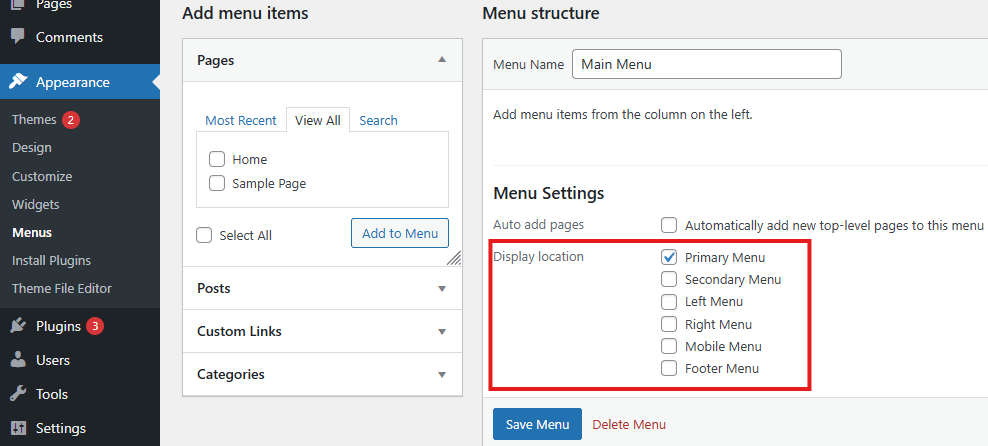Viewport: 988px width, 446px height.
Task: Tick the Select All checkbox
Action: [204, 236]
